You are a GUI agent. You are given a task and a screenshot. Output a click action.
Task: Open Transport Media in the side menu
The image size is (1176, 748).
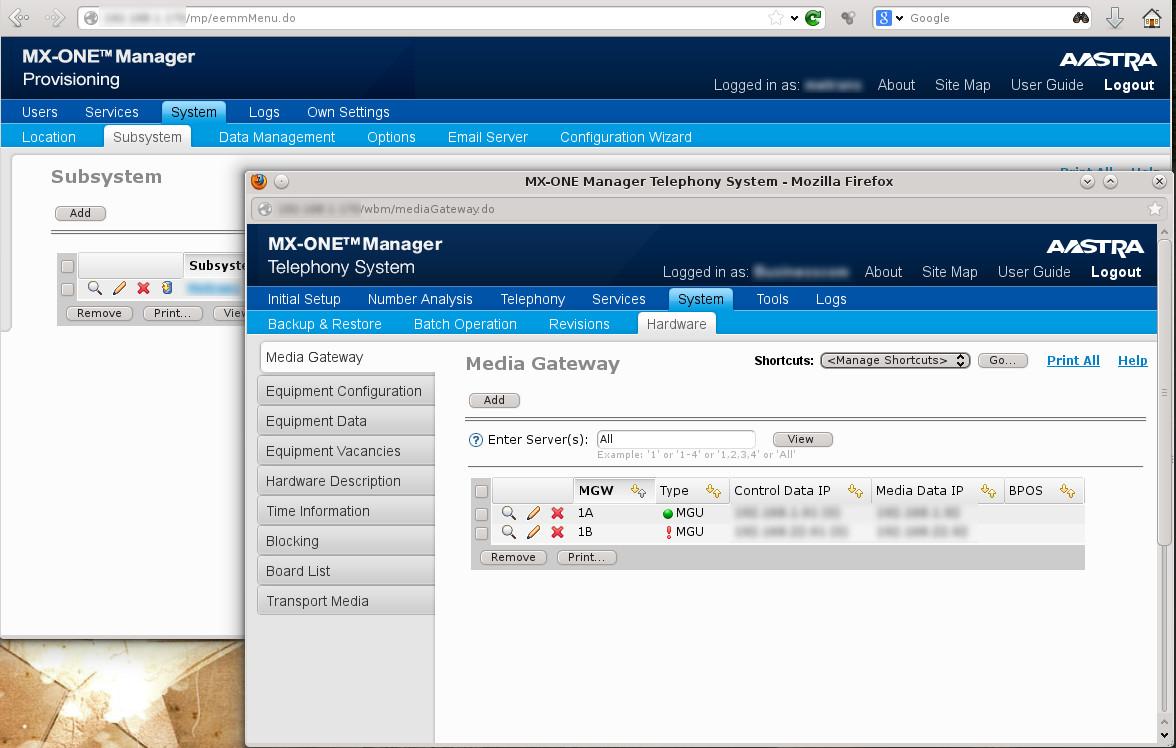coord(346,602)
